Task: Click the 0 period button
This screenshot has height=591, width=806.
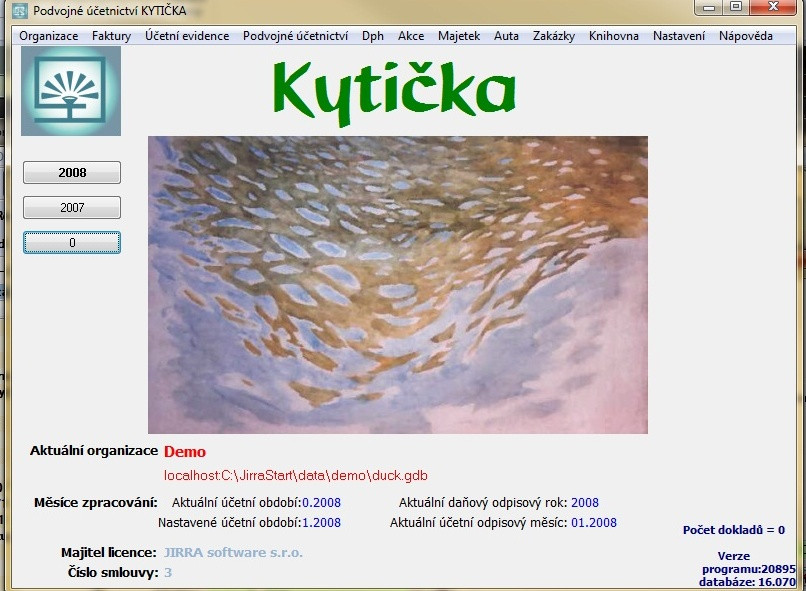Action: (72, 243)
